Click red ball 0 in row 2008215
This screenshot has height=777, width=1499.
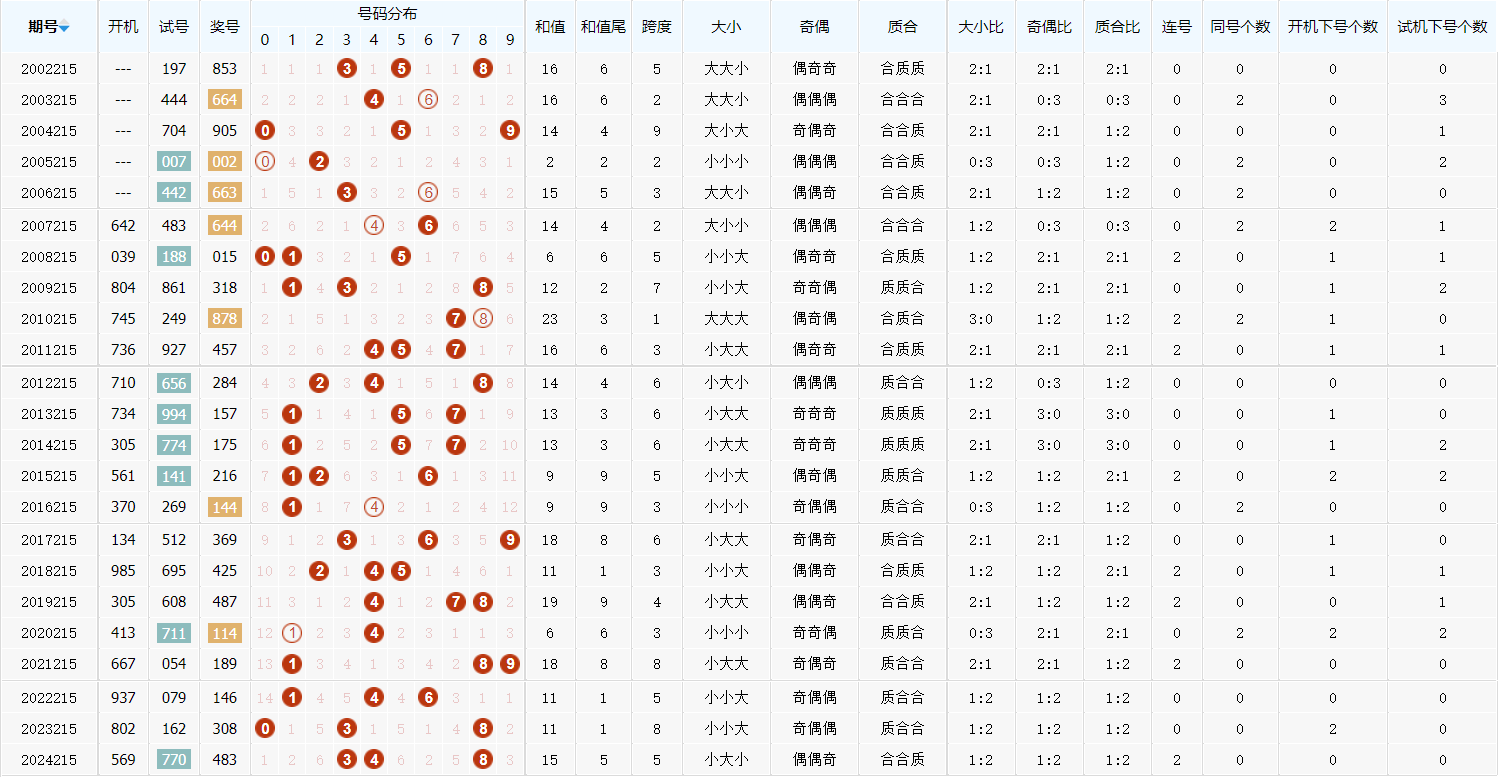pos(265,256)
